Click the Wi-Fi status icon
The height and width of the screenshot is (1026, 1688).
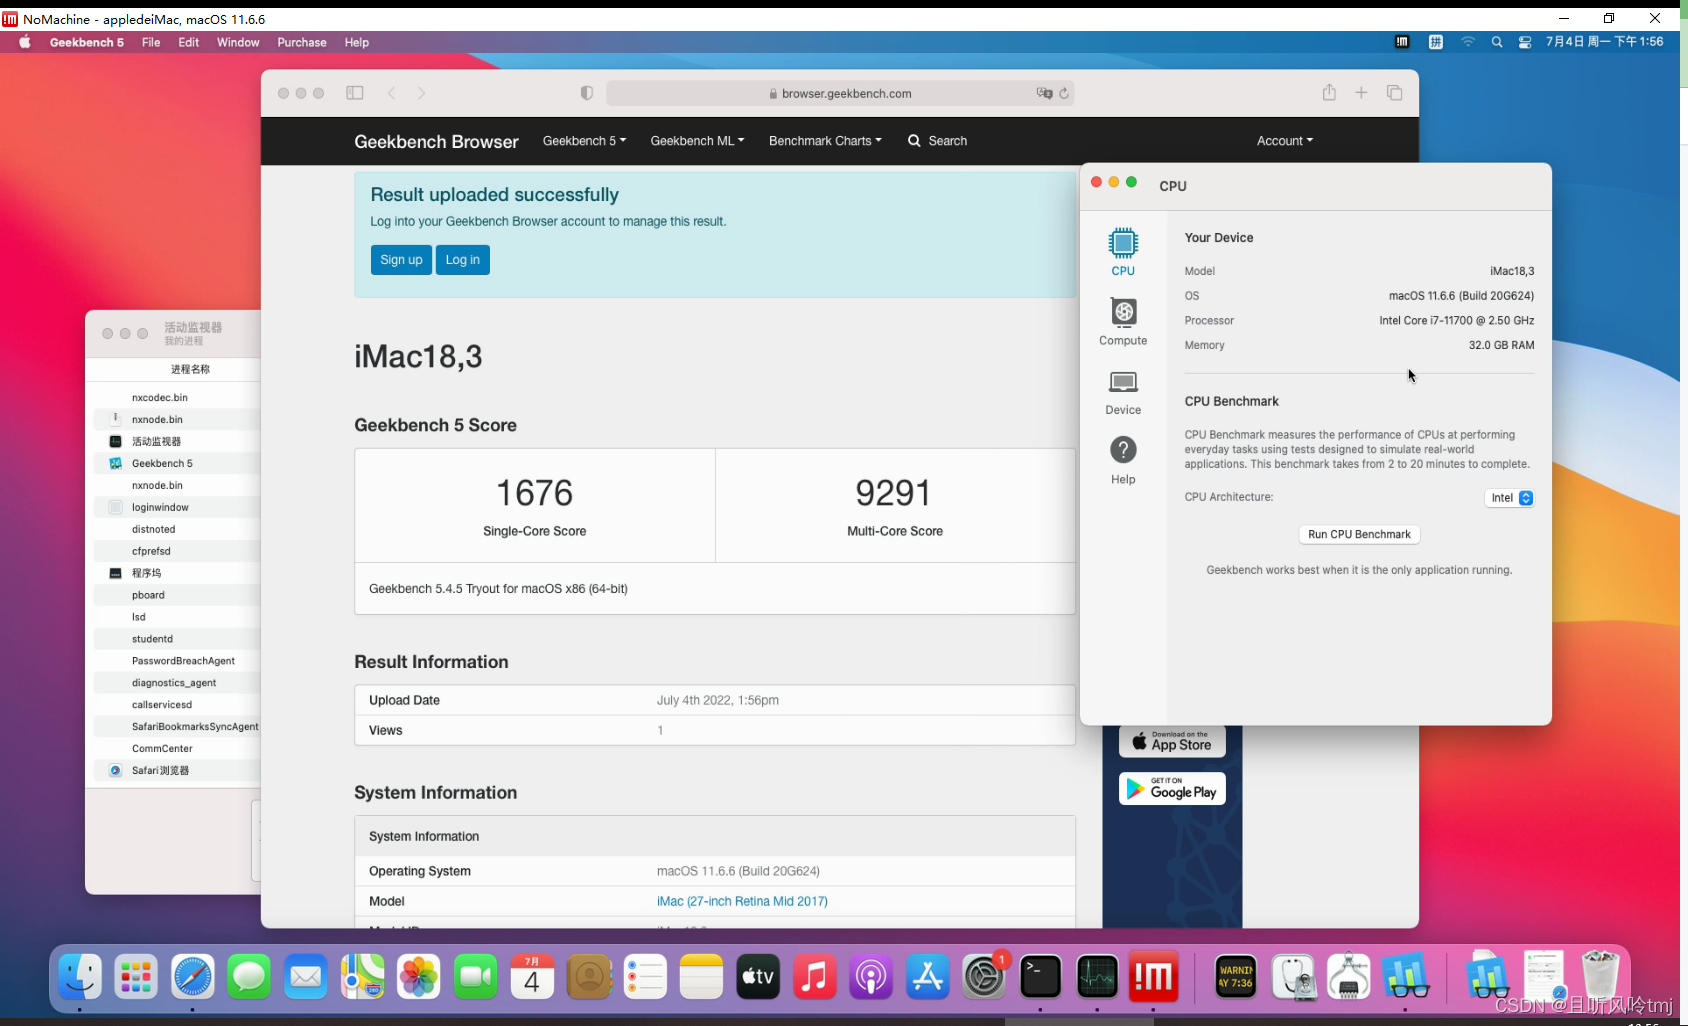point(1468,42)
